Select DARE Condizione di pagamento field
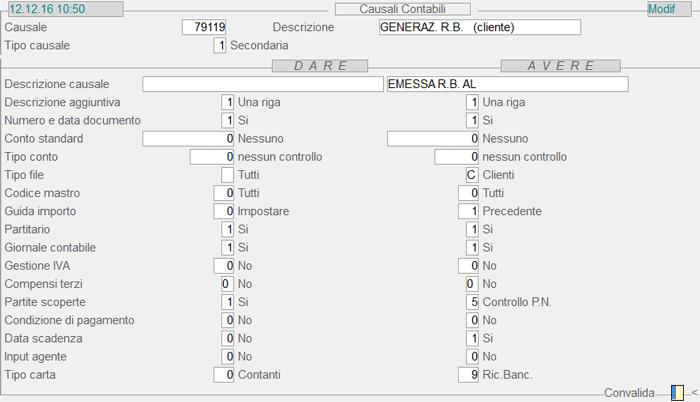700x402 pixels. coord(227,321)
